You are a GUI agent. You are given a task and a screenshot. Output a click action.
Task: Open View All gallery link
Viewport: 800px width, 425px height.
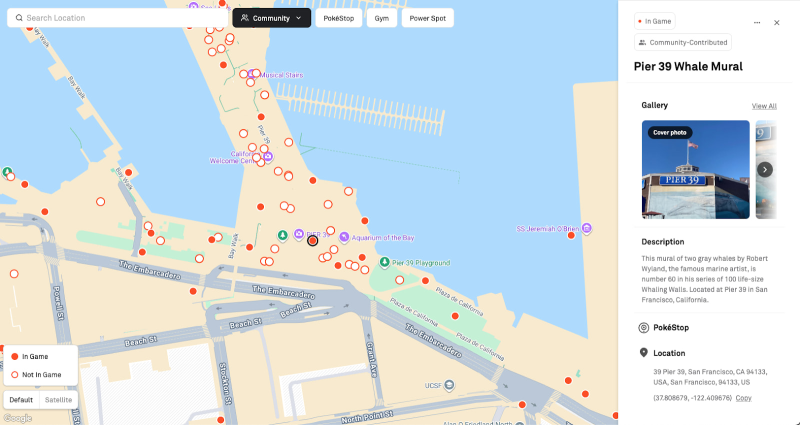(x=764, y=105)
